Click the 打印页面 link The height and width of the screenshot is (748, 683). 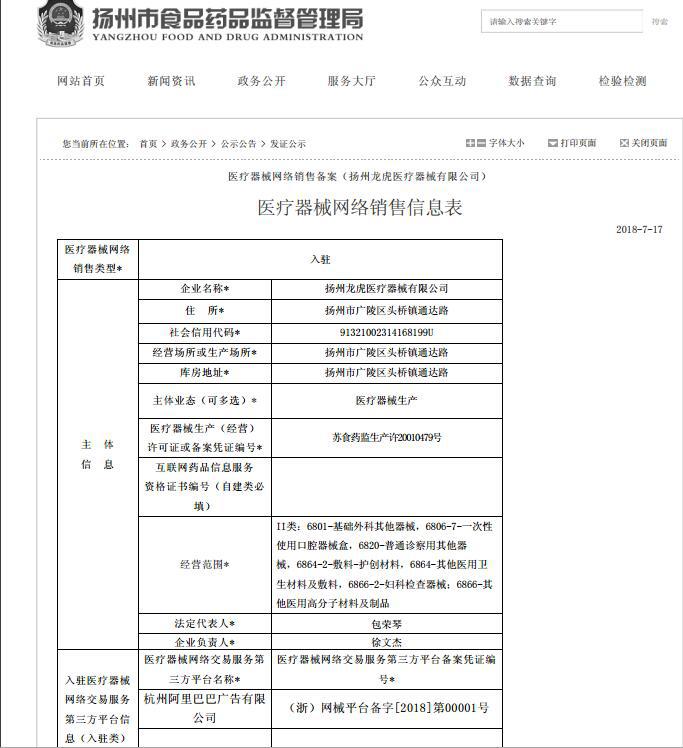578,143
